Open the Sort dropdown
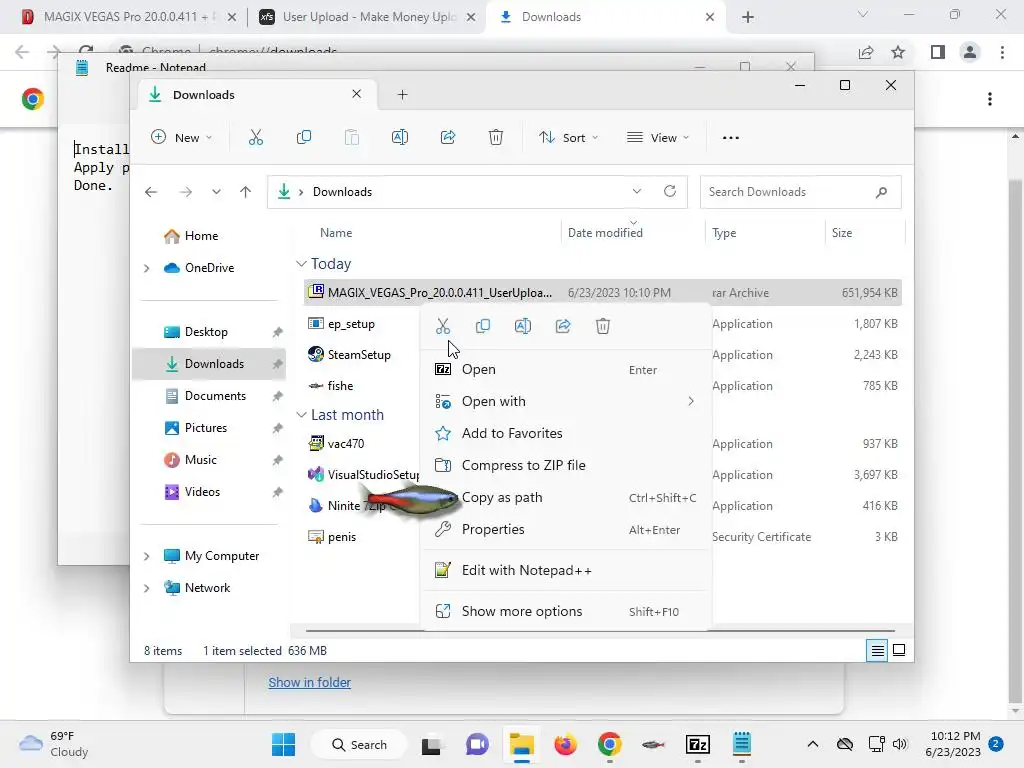Screen dimensions: 1024x768 pyautogui.click(x=568, y=137)
